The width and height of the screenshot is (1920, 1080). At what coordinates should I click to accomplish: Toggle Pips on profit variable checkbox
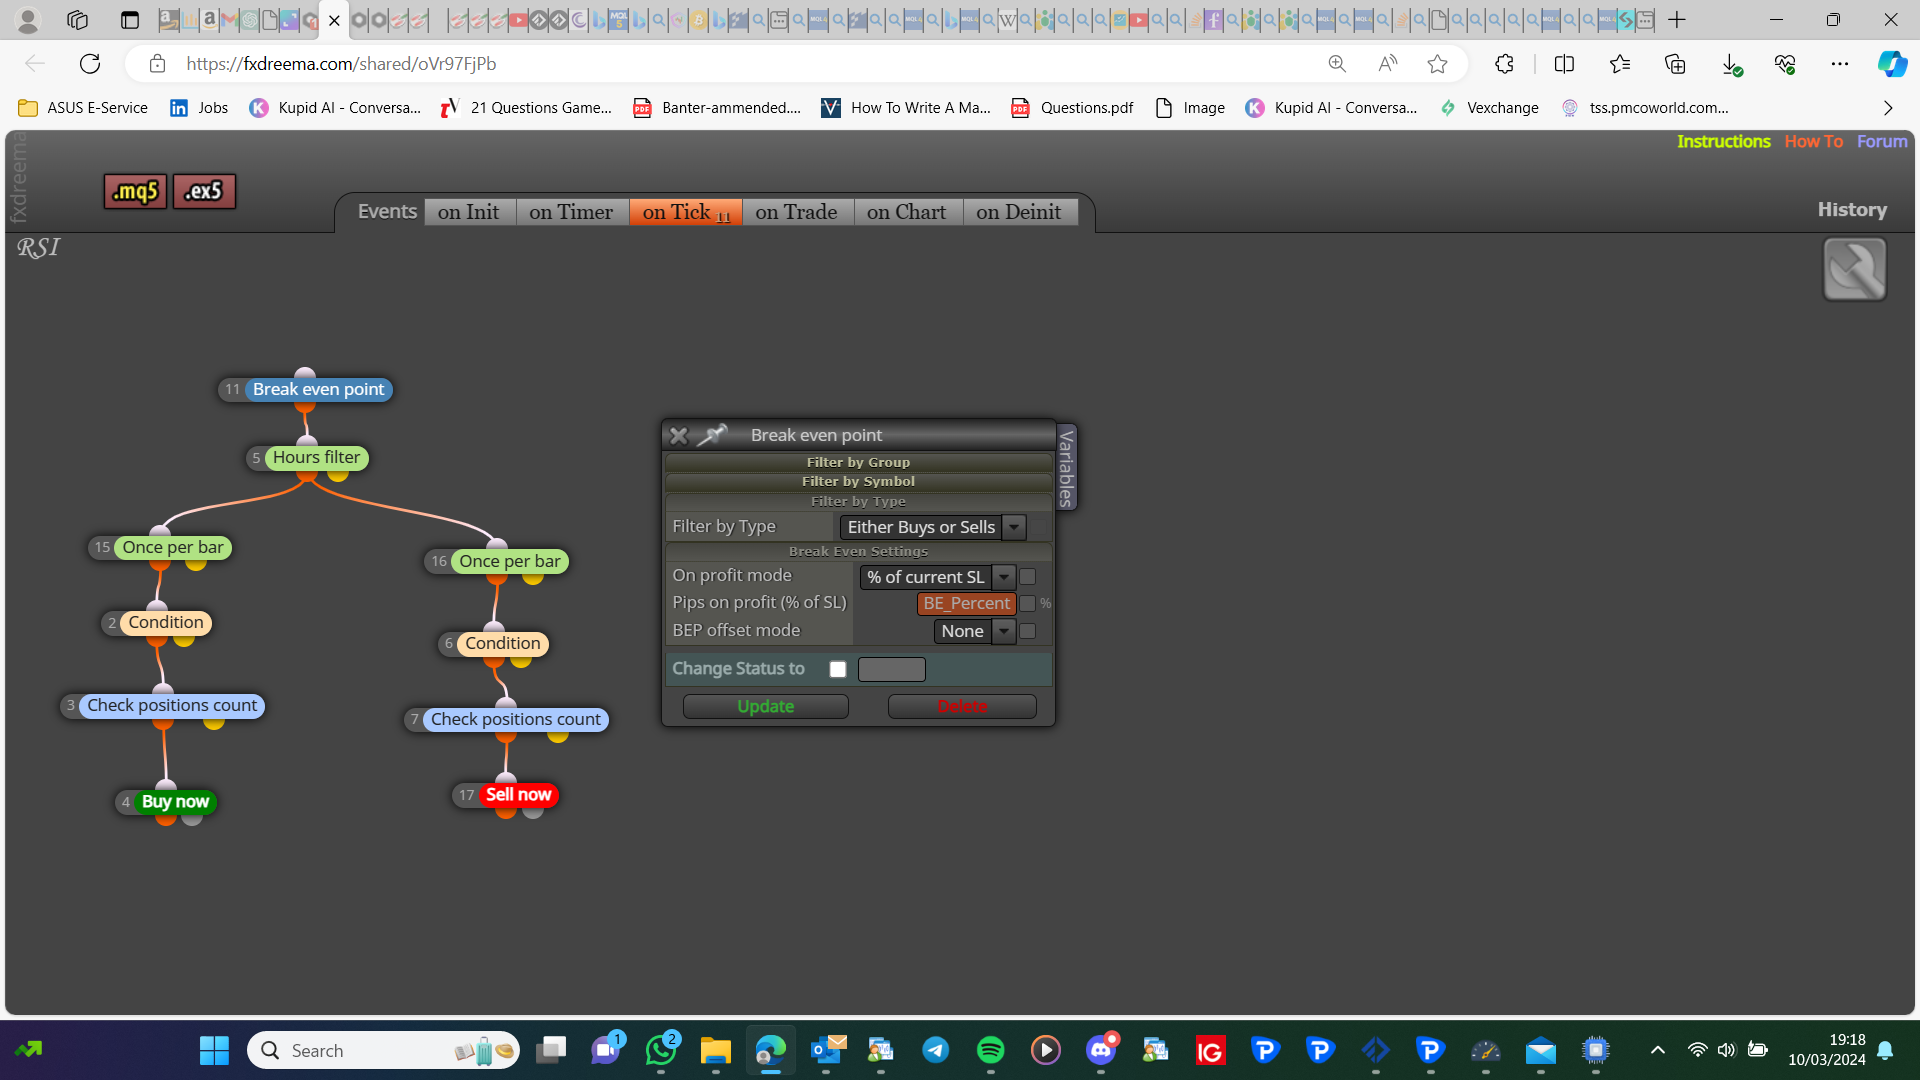[1027, 604]
